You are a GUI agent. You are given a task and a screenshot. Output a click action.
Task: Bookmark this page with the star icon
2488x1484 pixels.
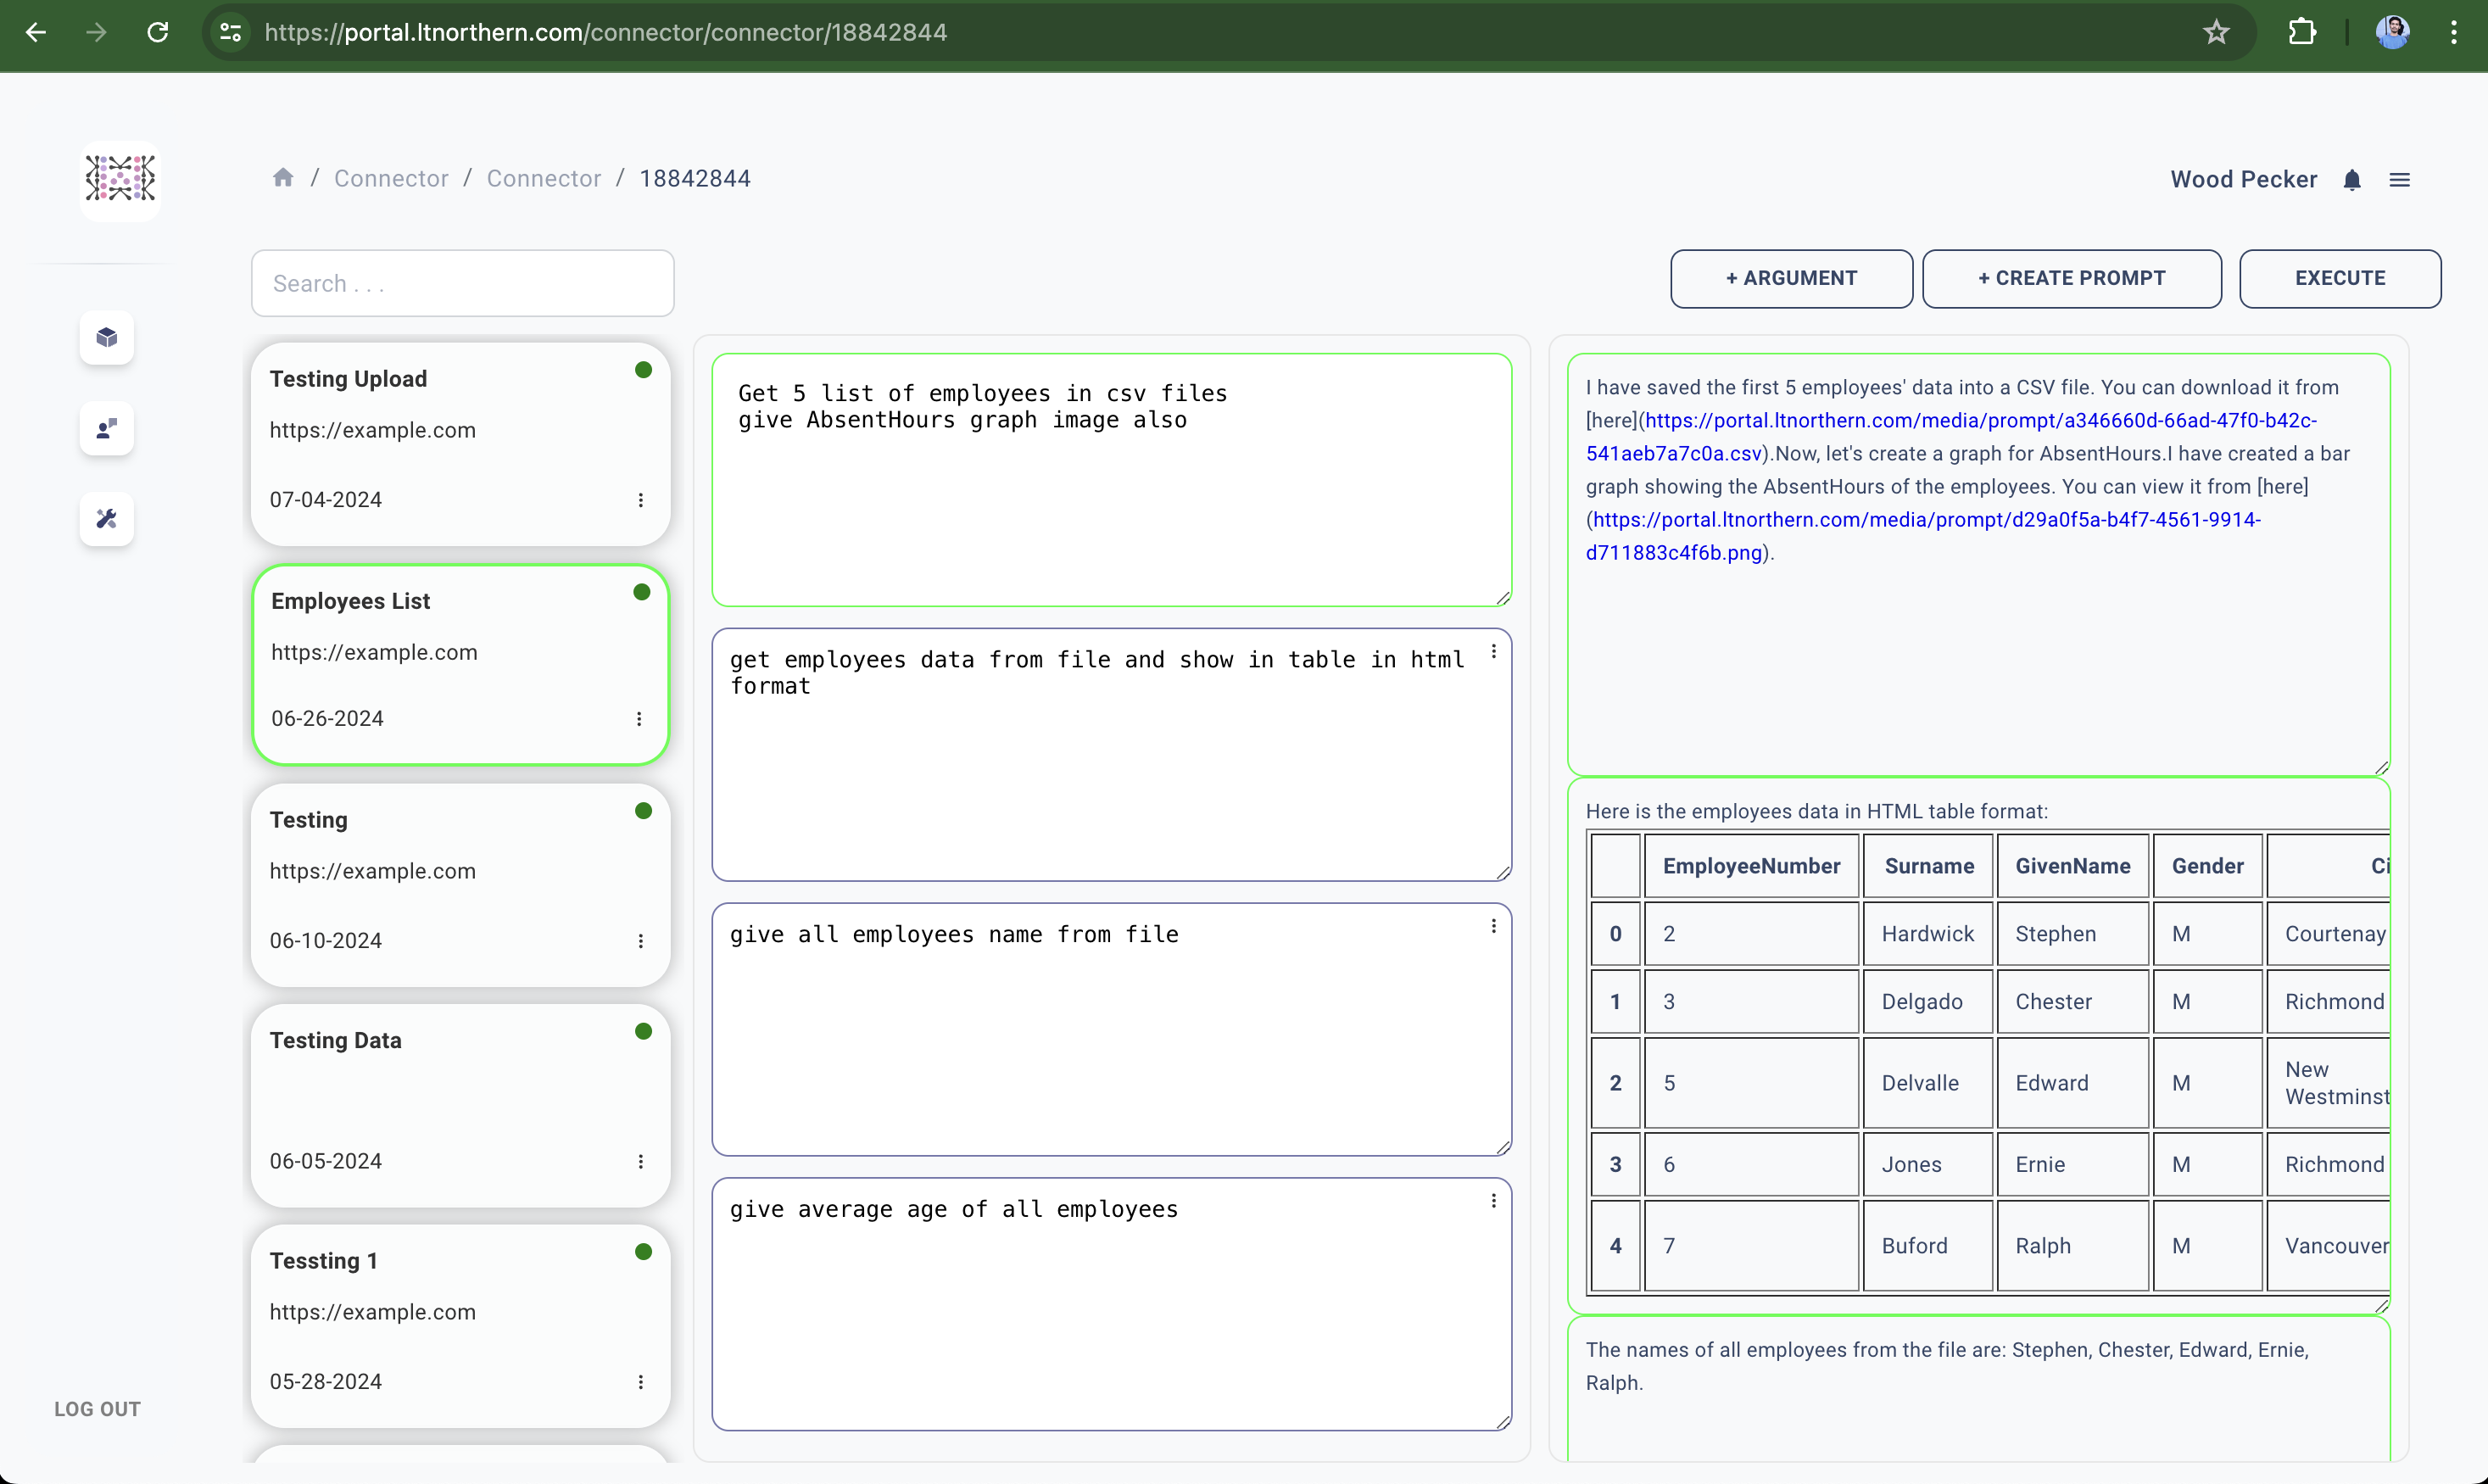(2216, 32)
